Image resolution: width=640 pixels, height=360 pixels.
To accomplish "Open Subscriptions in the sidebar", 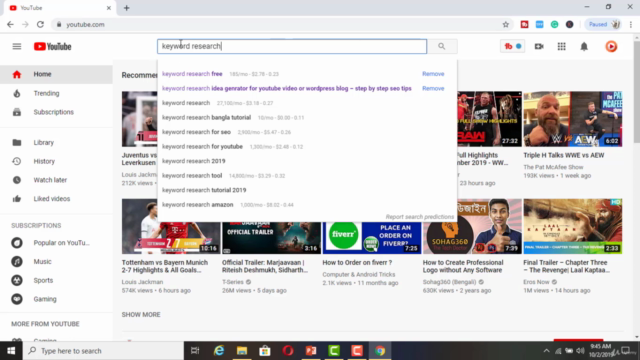I will (x=56, y=112).
